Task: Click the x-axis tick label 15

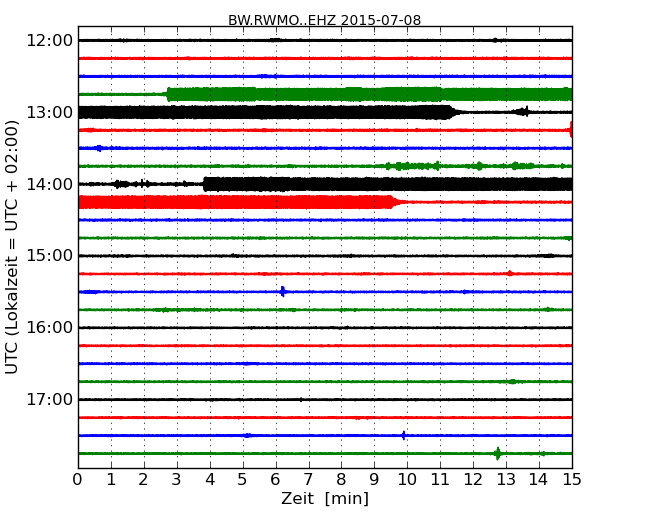Action: tap(572, 479)
